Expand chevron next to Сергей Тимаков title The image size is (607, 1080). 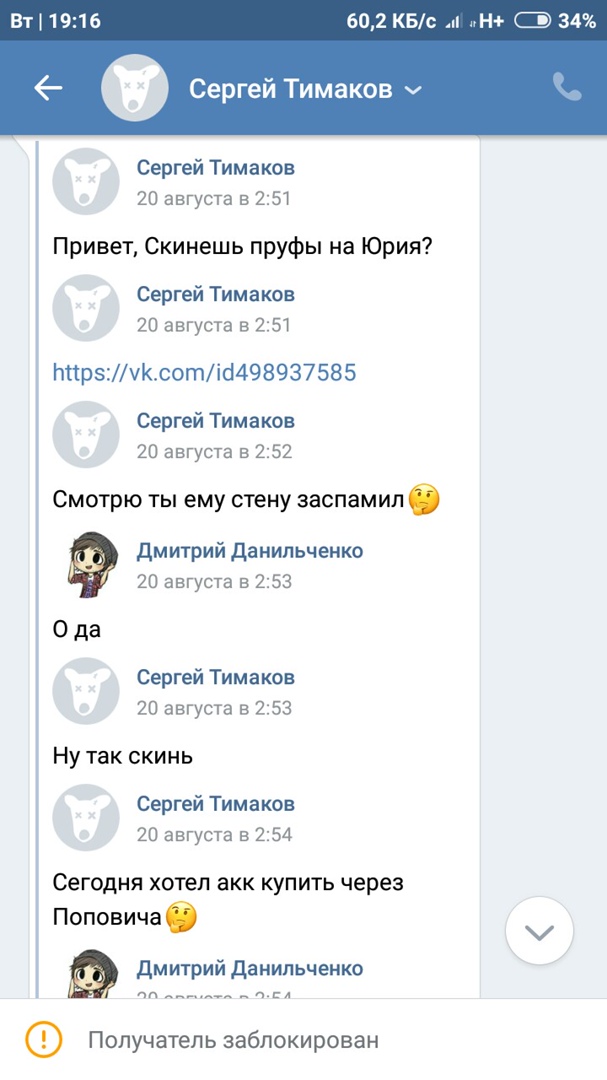413,90
